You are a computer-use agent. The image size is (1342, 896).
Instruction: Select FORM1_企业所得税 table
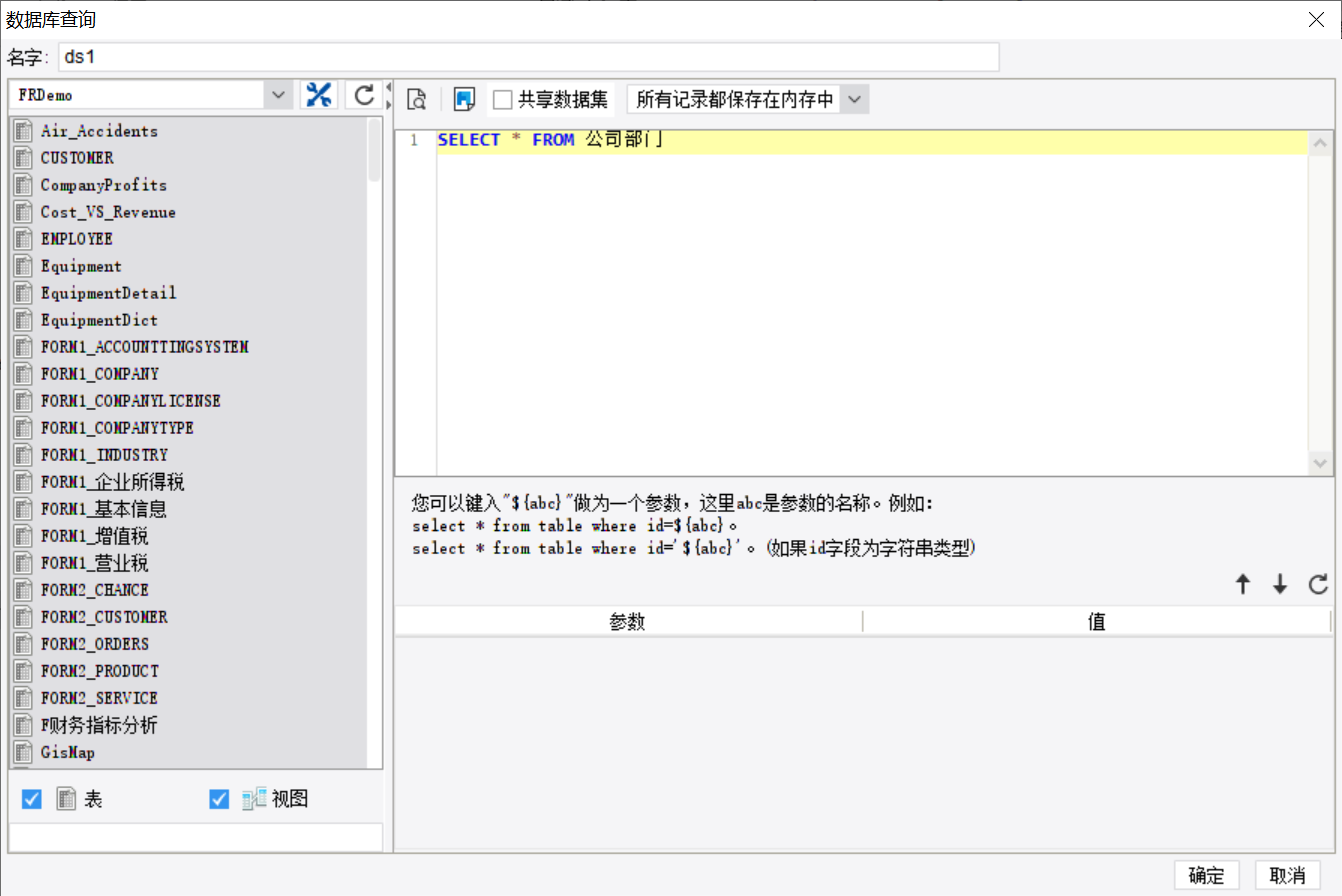113,482
